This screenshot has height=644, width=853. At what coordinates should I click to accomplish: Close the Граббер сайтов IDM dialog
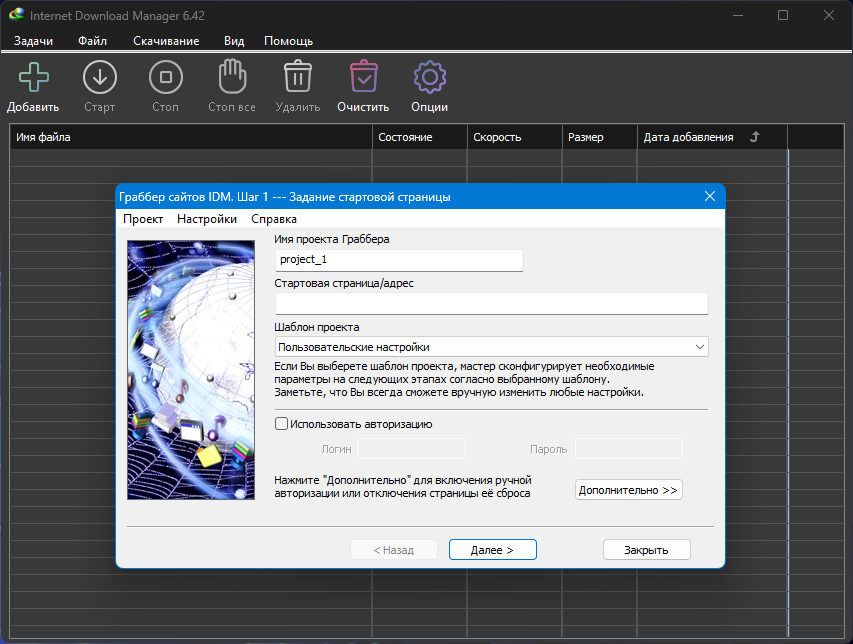click(710, 196)
